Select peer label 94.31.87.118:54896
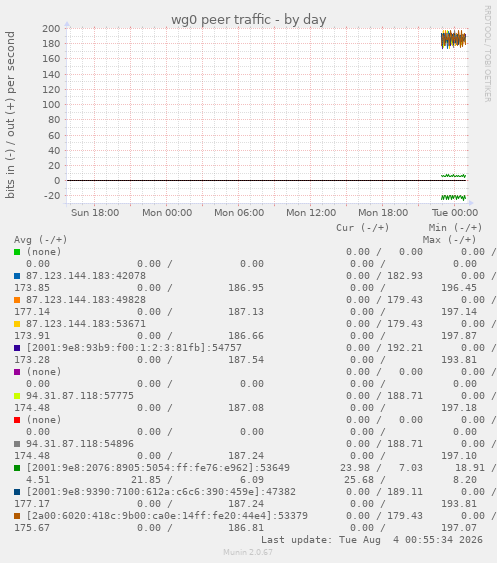 80,444
